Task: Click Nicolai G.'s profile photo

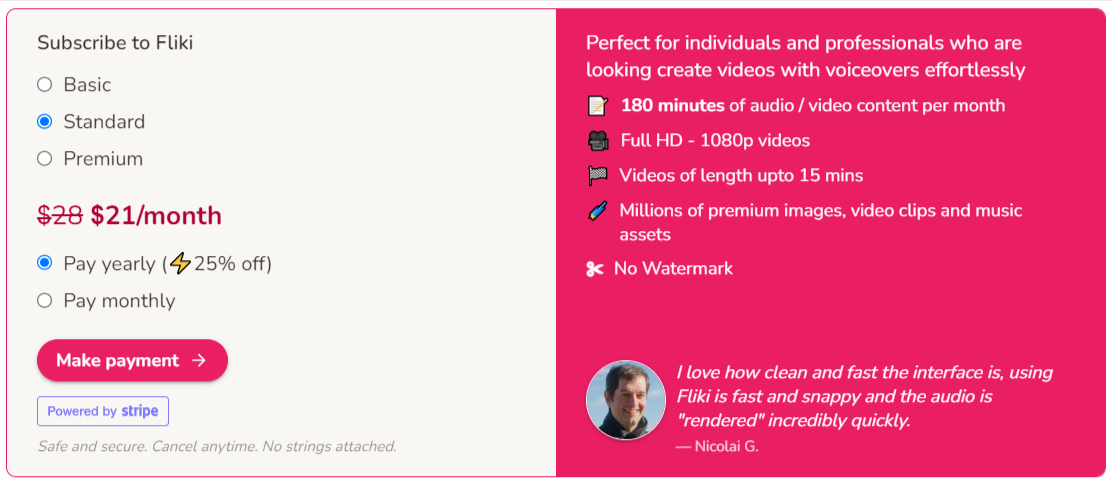Action: point(625,400)
